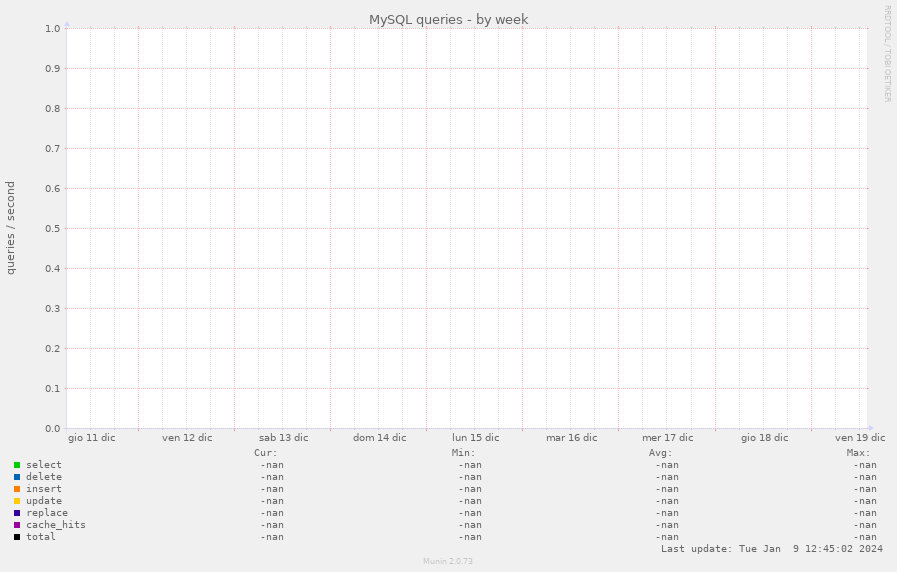Image resolution: width=897 pixels, height=572 pixels.
Task: Click the 'Max:' column header
Action: (858, 453)
